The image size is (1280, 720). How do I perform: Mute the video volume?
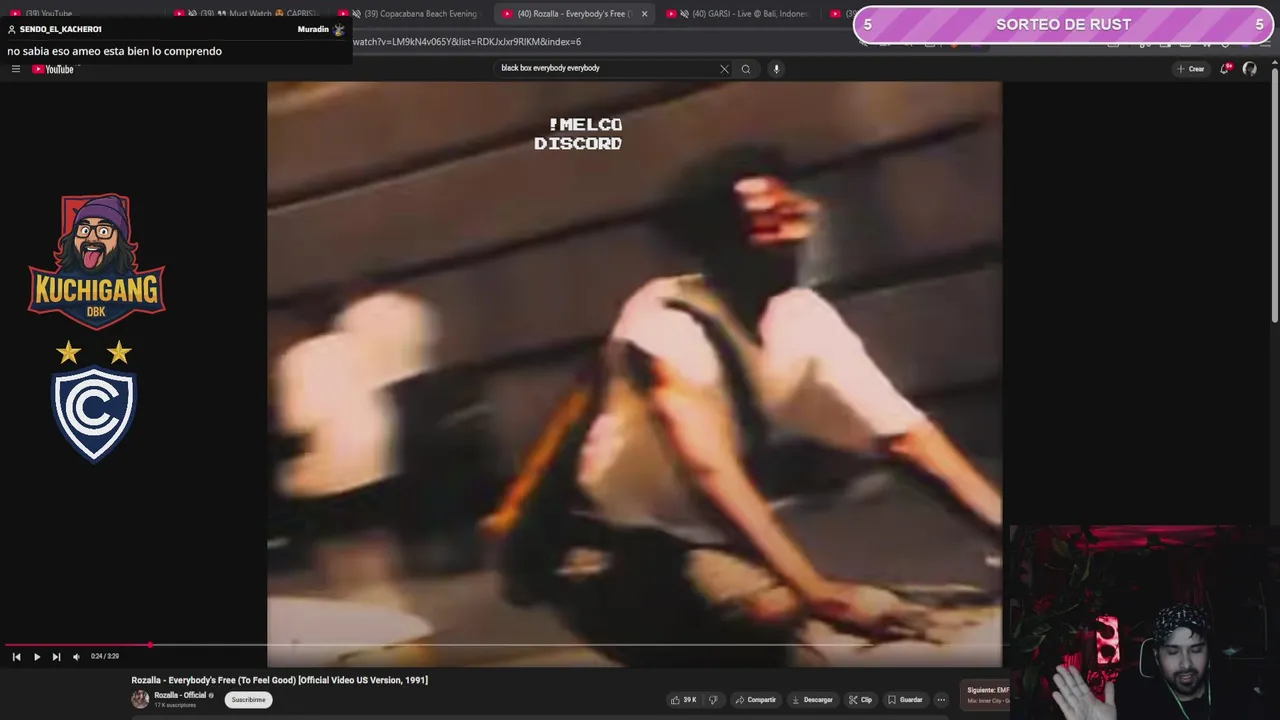pyautogui.click(x=76, y=657)
